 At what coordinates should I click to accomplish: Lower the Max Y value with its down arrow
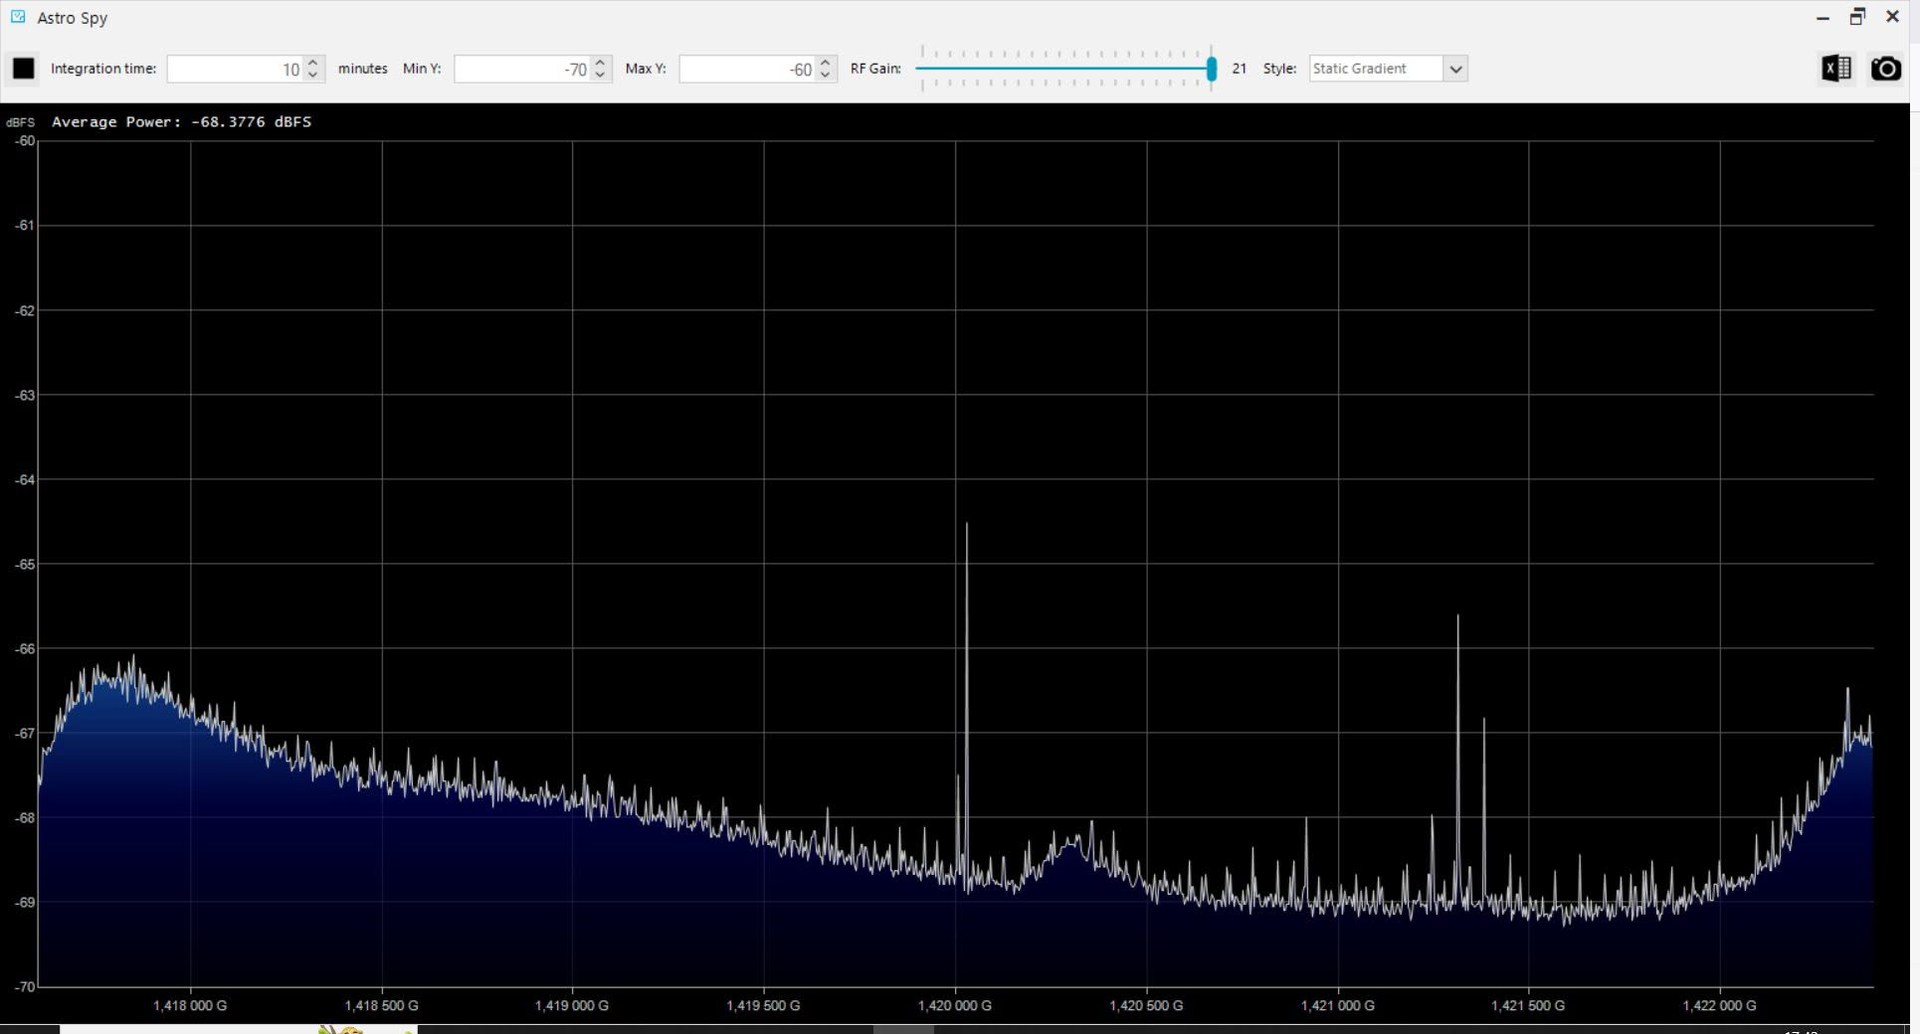825,75
